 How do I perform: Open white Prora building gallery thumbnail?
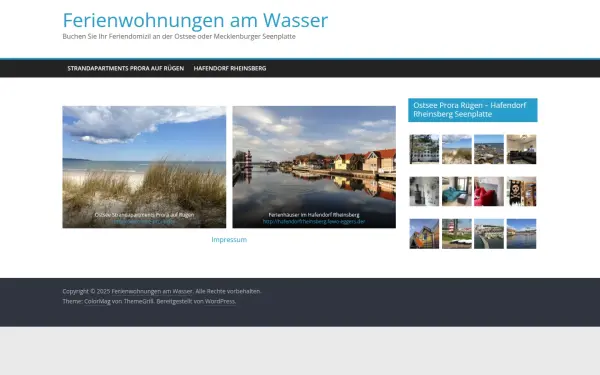point(424,149)
